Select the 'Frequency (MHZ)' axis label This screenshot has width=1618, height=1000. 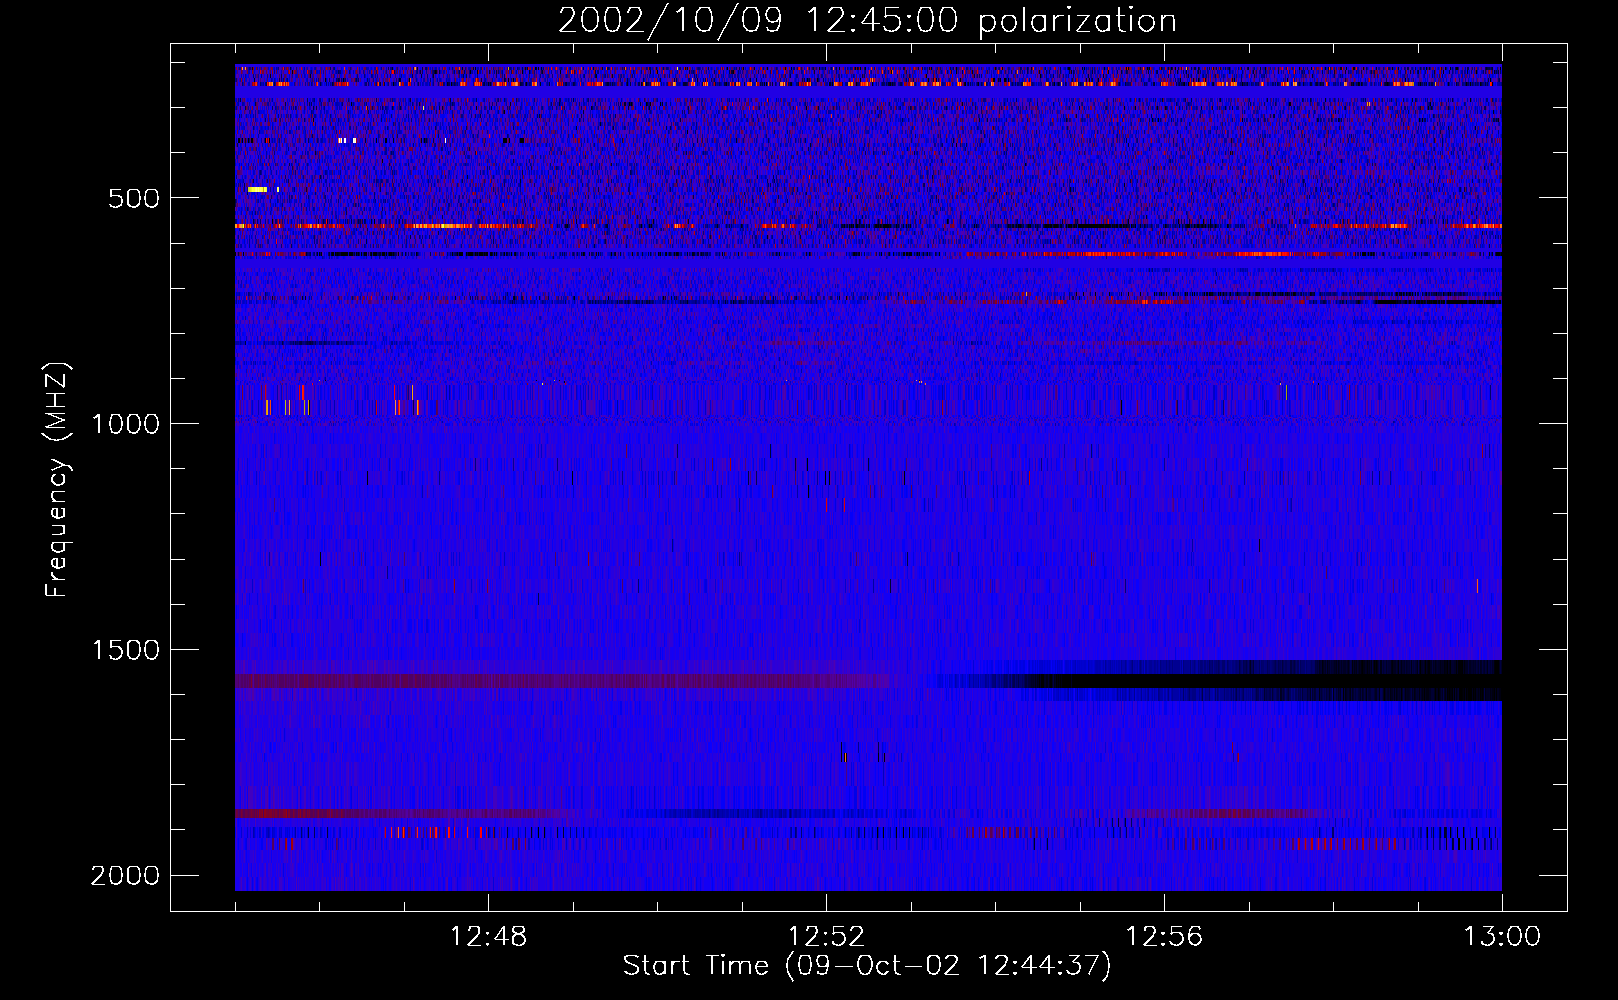point(57,480)
